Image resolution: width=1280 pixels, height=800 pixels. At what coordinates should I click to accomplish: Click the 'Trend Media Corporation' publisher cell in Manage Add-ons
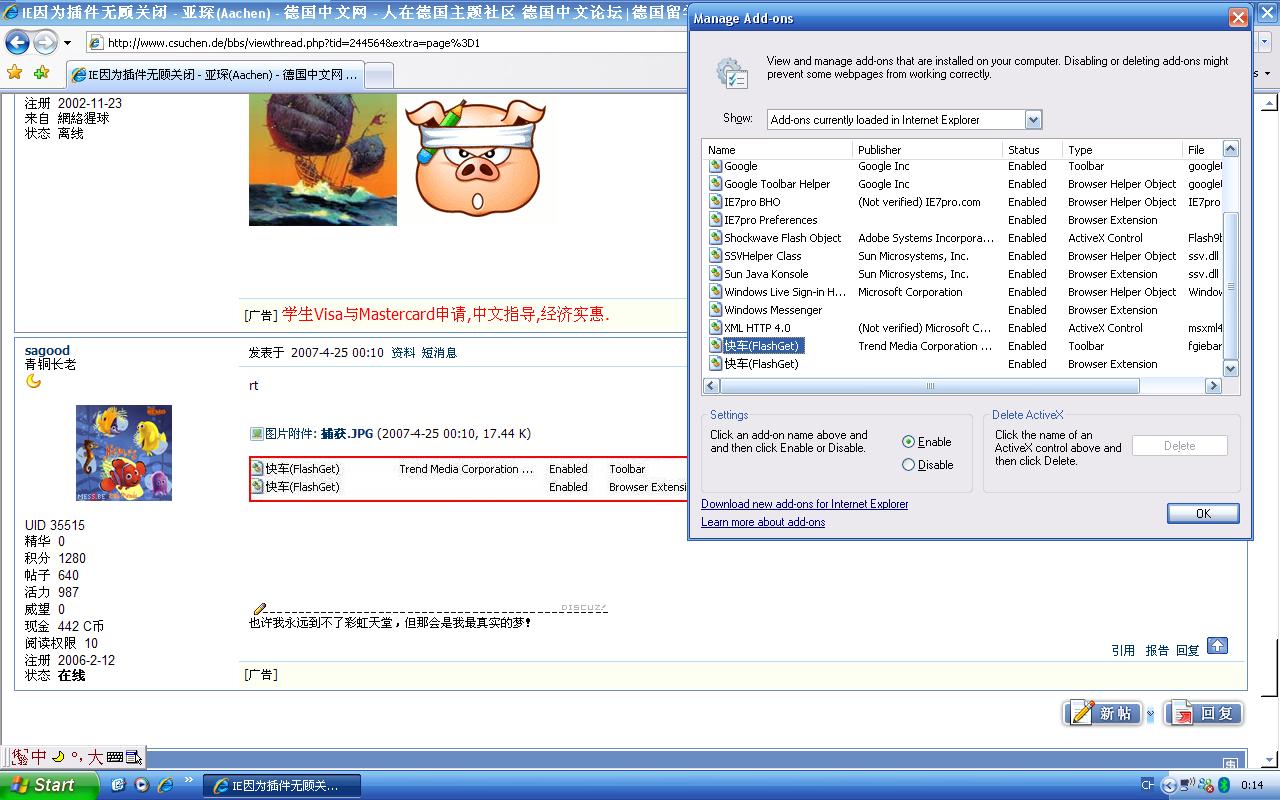[x=925, y=346]
